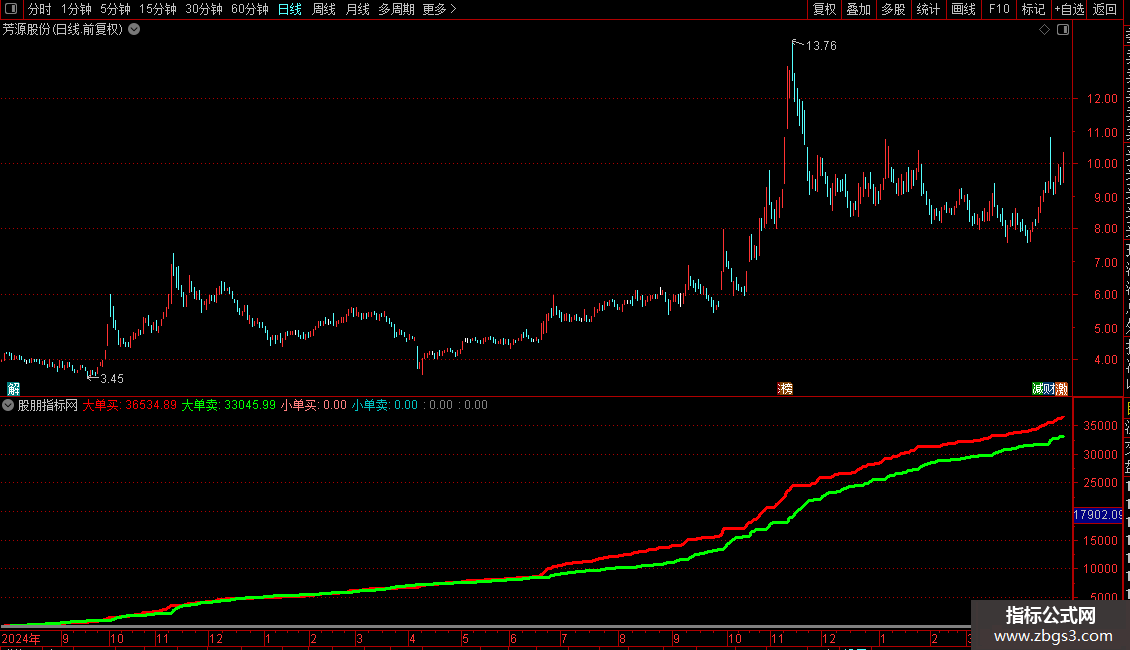Select the 日线 daily tab
The width and height of the screenshot is (1130, 650).
[x=290, y=9]
